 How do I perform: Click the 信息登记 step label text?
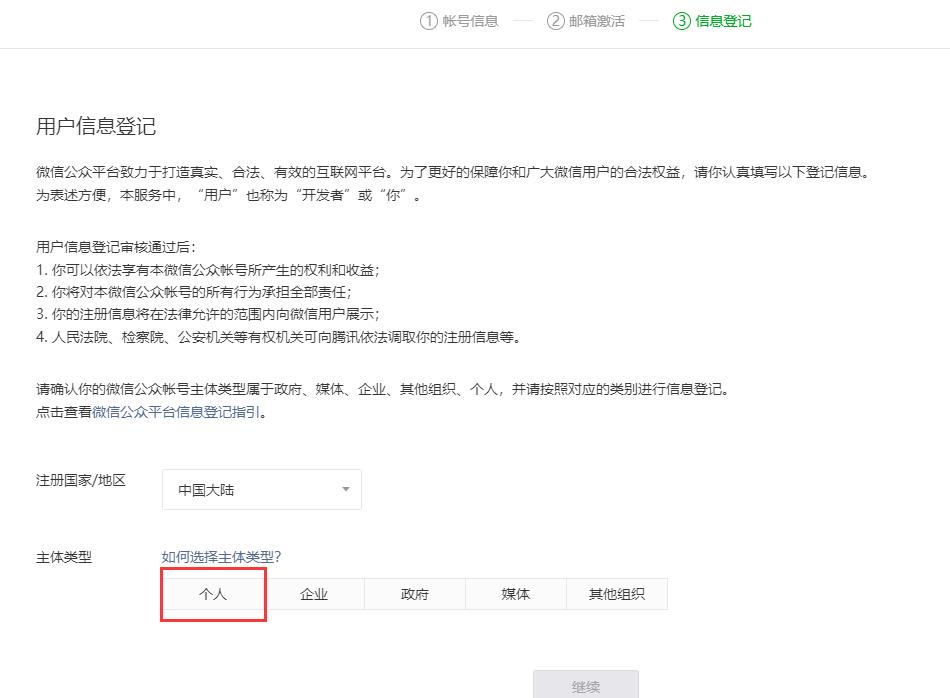pyautogui.click(x=722, y=21)
